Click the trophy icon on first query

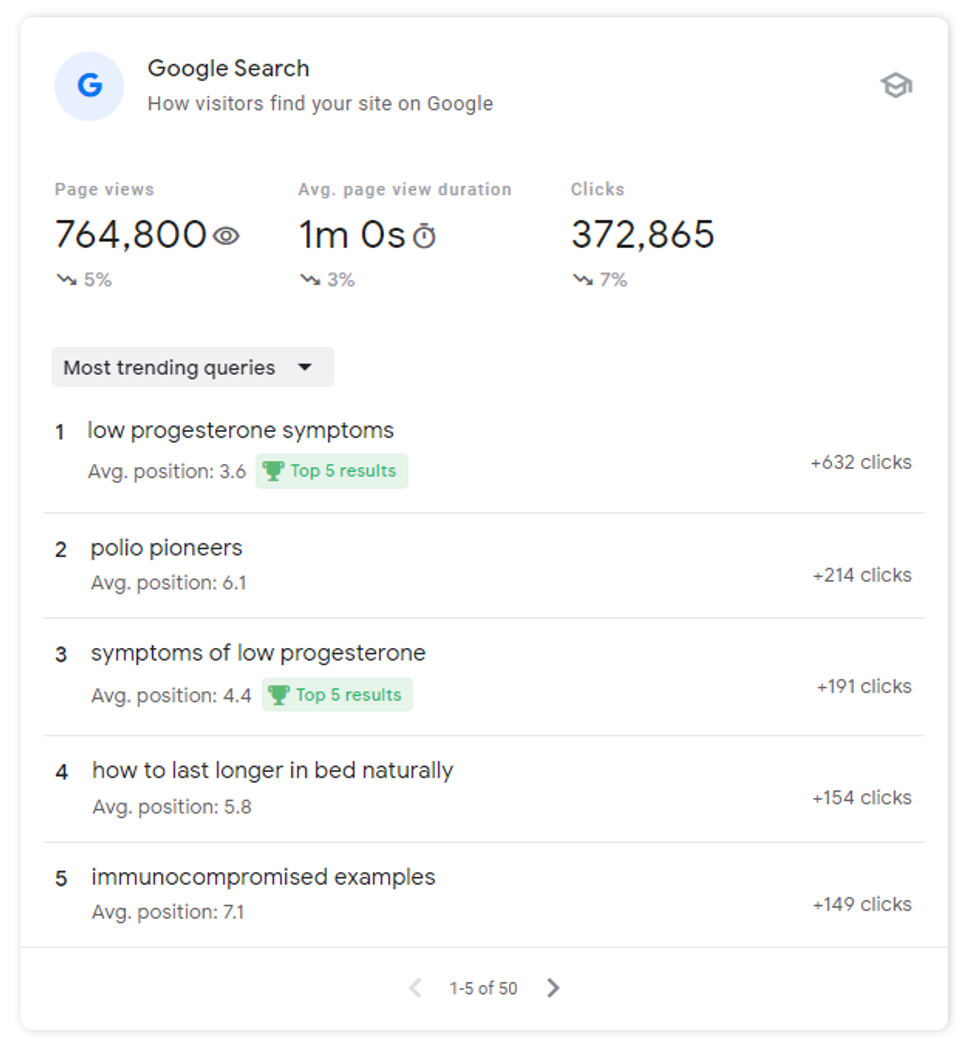point(273,471)
